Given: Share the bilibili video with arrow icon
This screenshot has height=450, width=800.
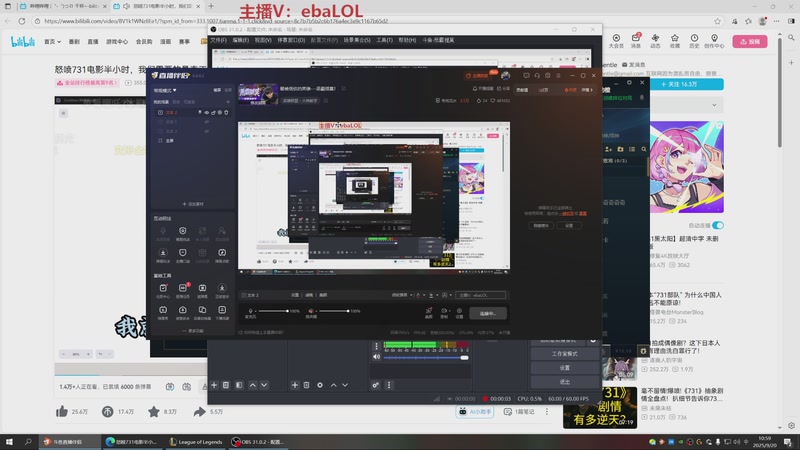Looking at the screenshot, I should pos(199,411).
